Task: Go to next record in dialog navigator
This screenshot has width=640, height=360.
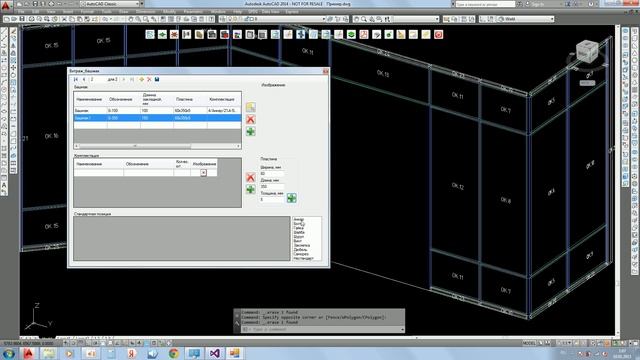Action: [x=124, y=79]
